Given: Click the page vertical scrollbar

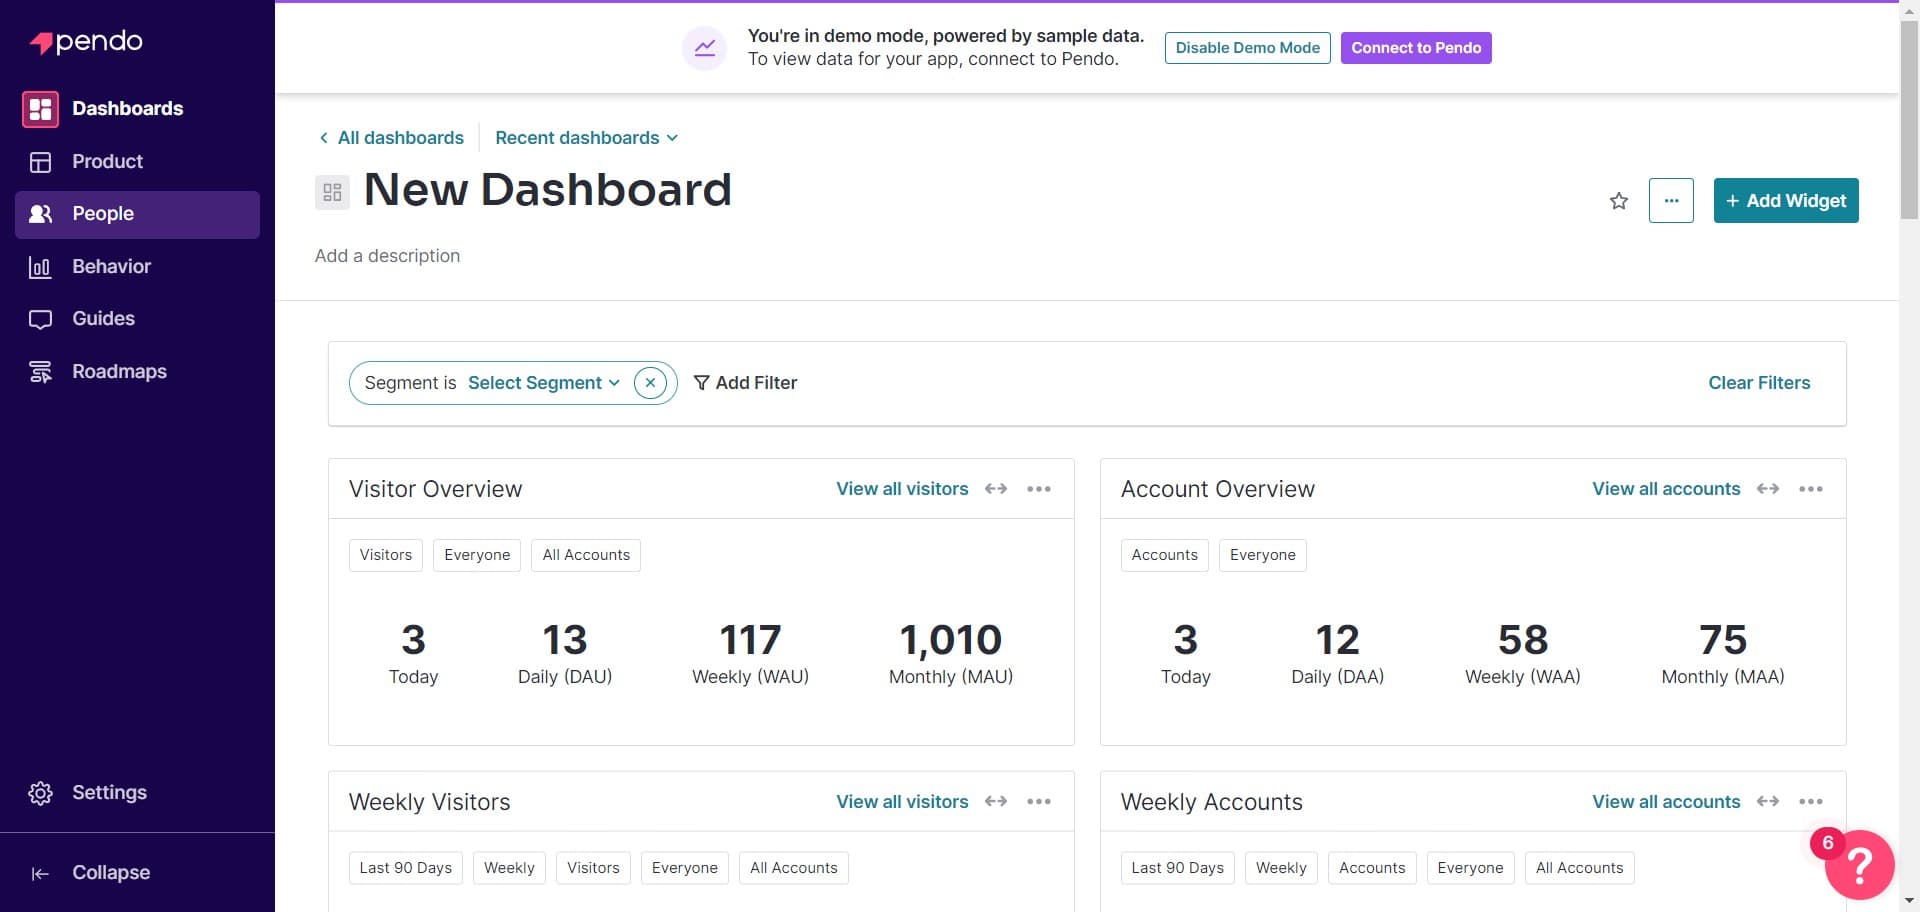Looking at the screenshot, I should coord(1908,120).
